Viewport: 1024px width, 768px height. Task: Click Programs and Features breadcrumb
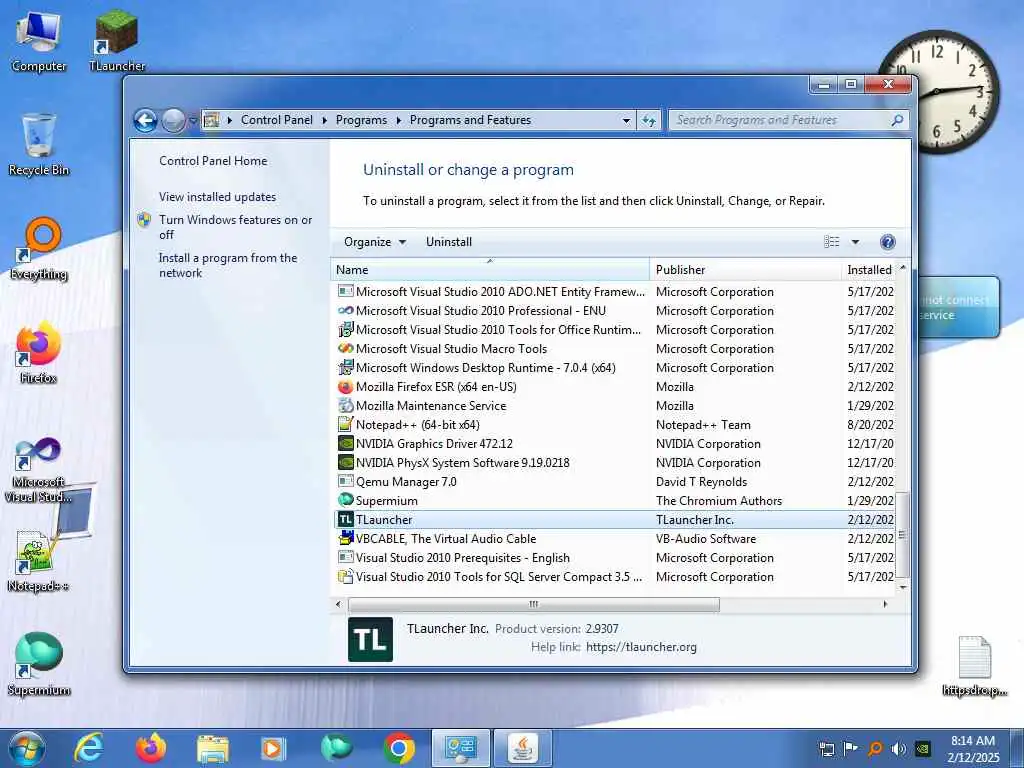(x=470, y=120)
